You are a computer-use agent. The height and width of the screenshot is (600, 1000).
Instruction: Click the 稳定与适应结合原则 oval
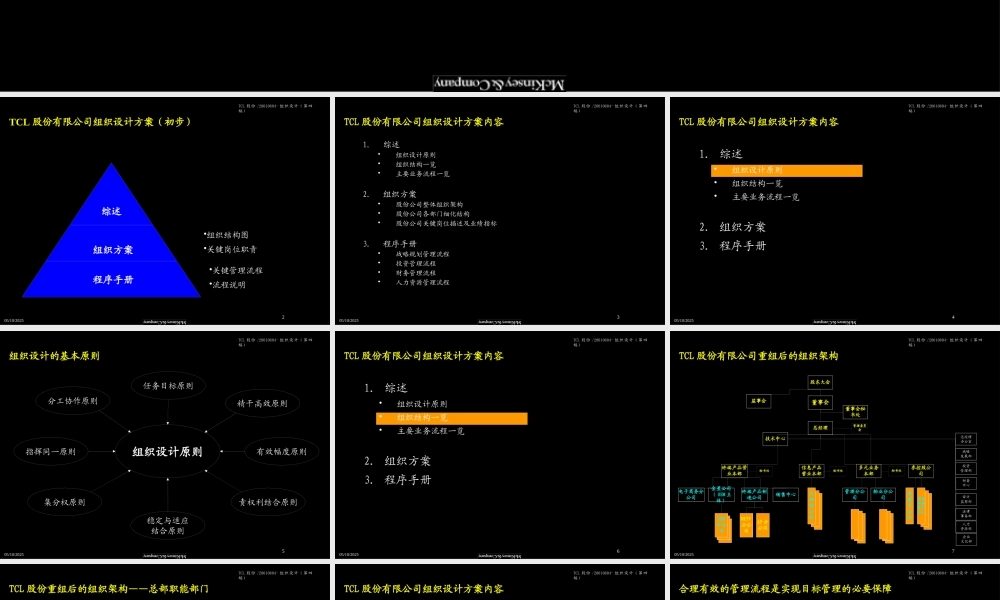point(168,525)
